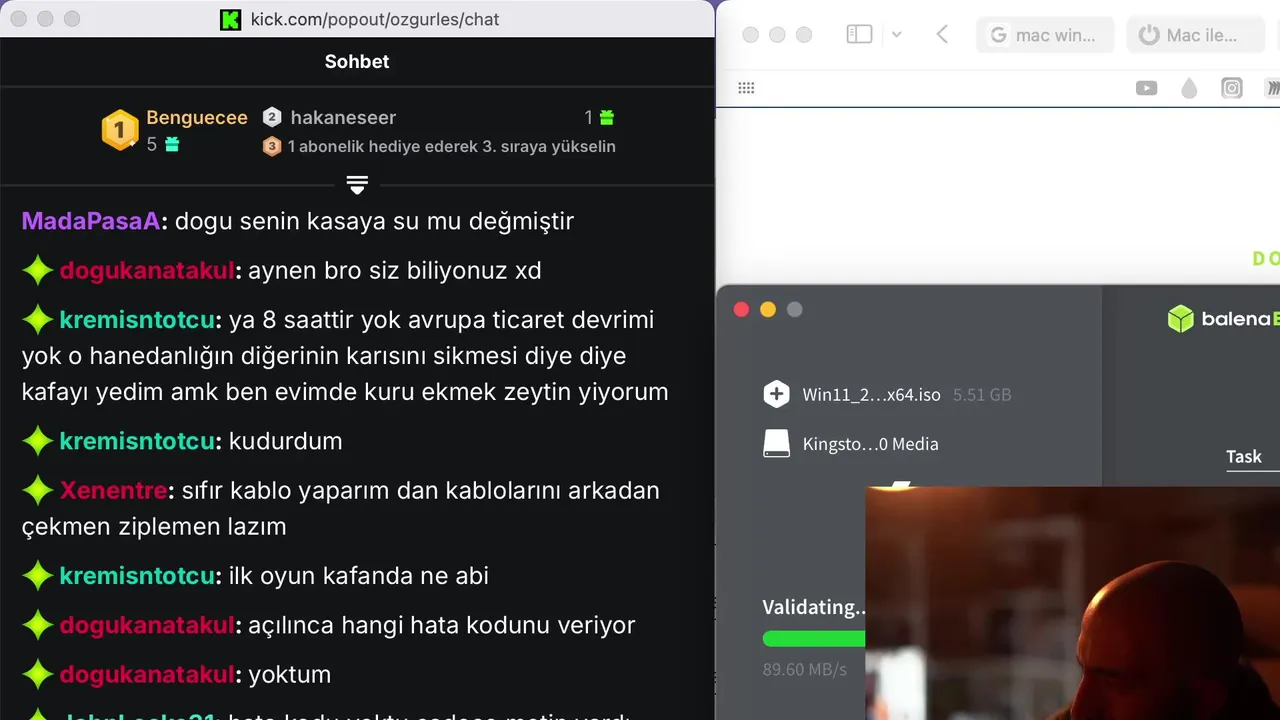1280x720 pixels.
Task: Click the rank 2 badge beside hakaneseer
Action: (x=272, y=117)
